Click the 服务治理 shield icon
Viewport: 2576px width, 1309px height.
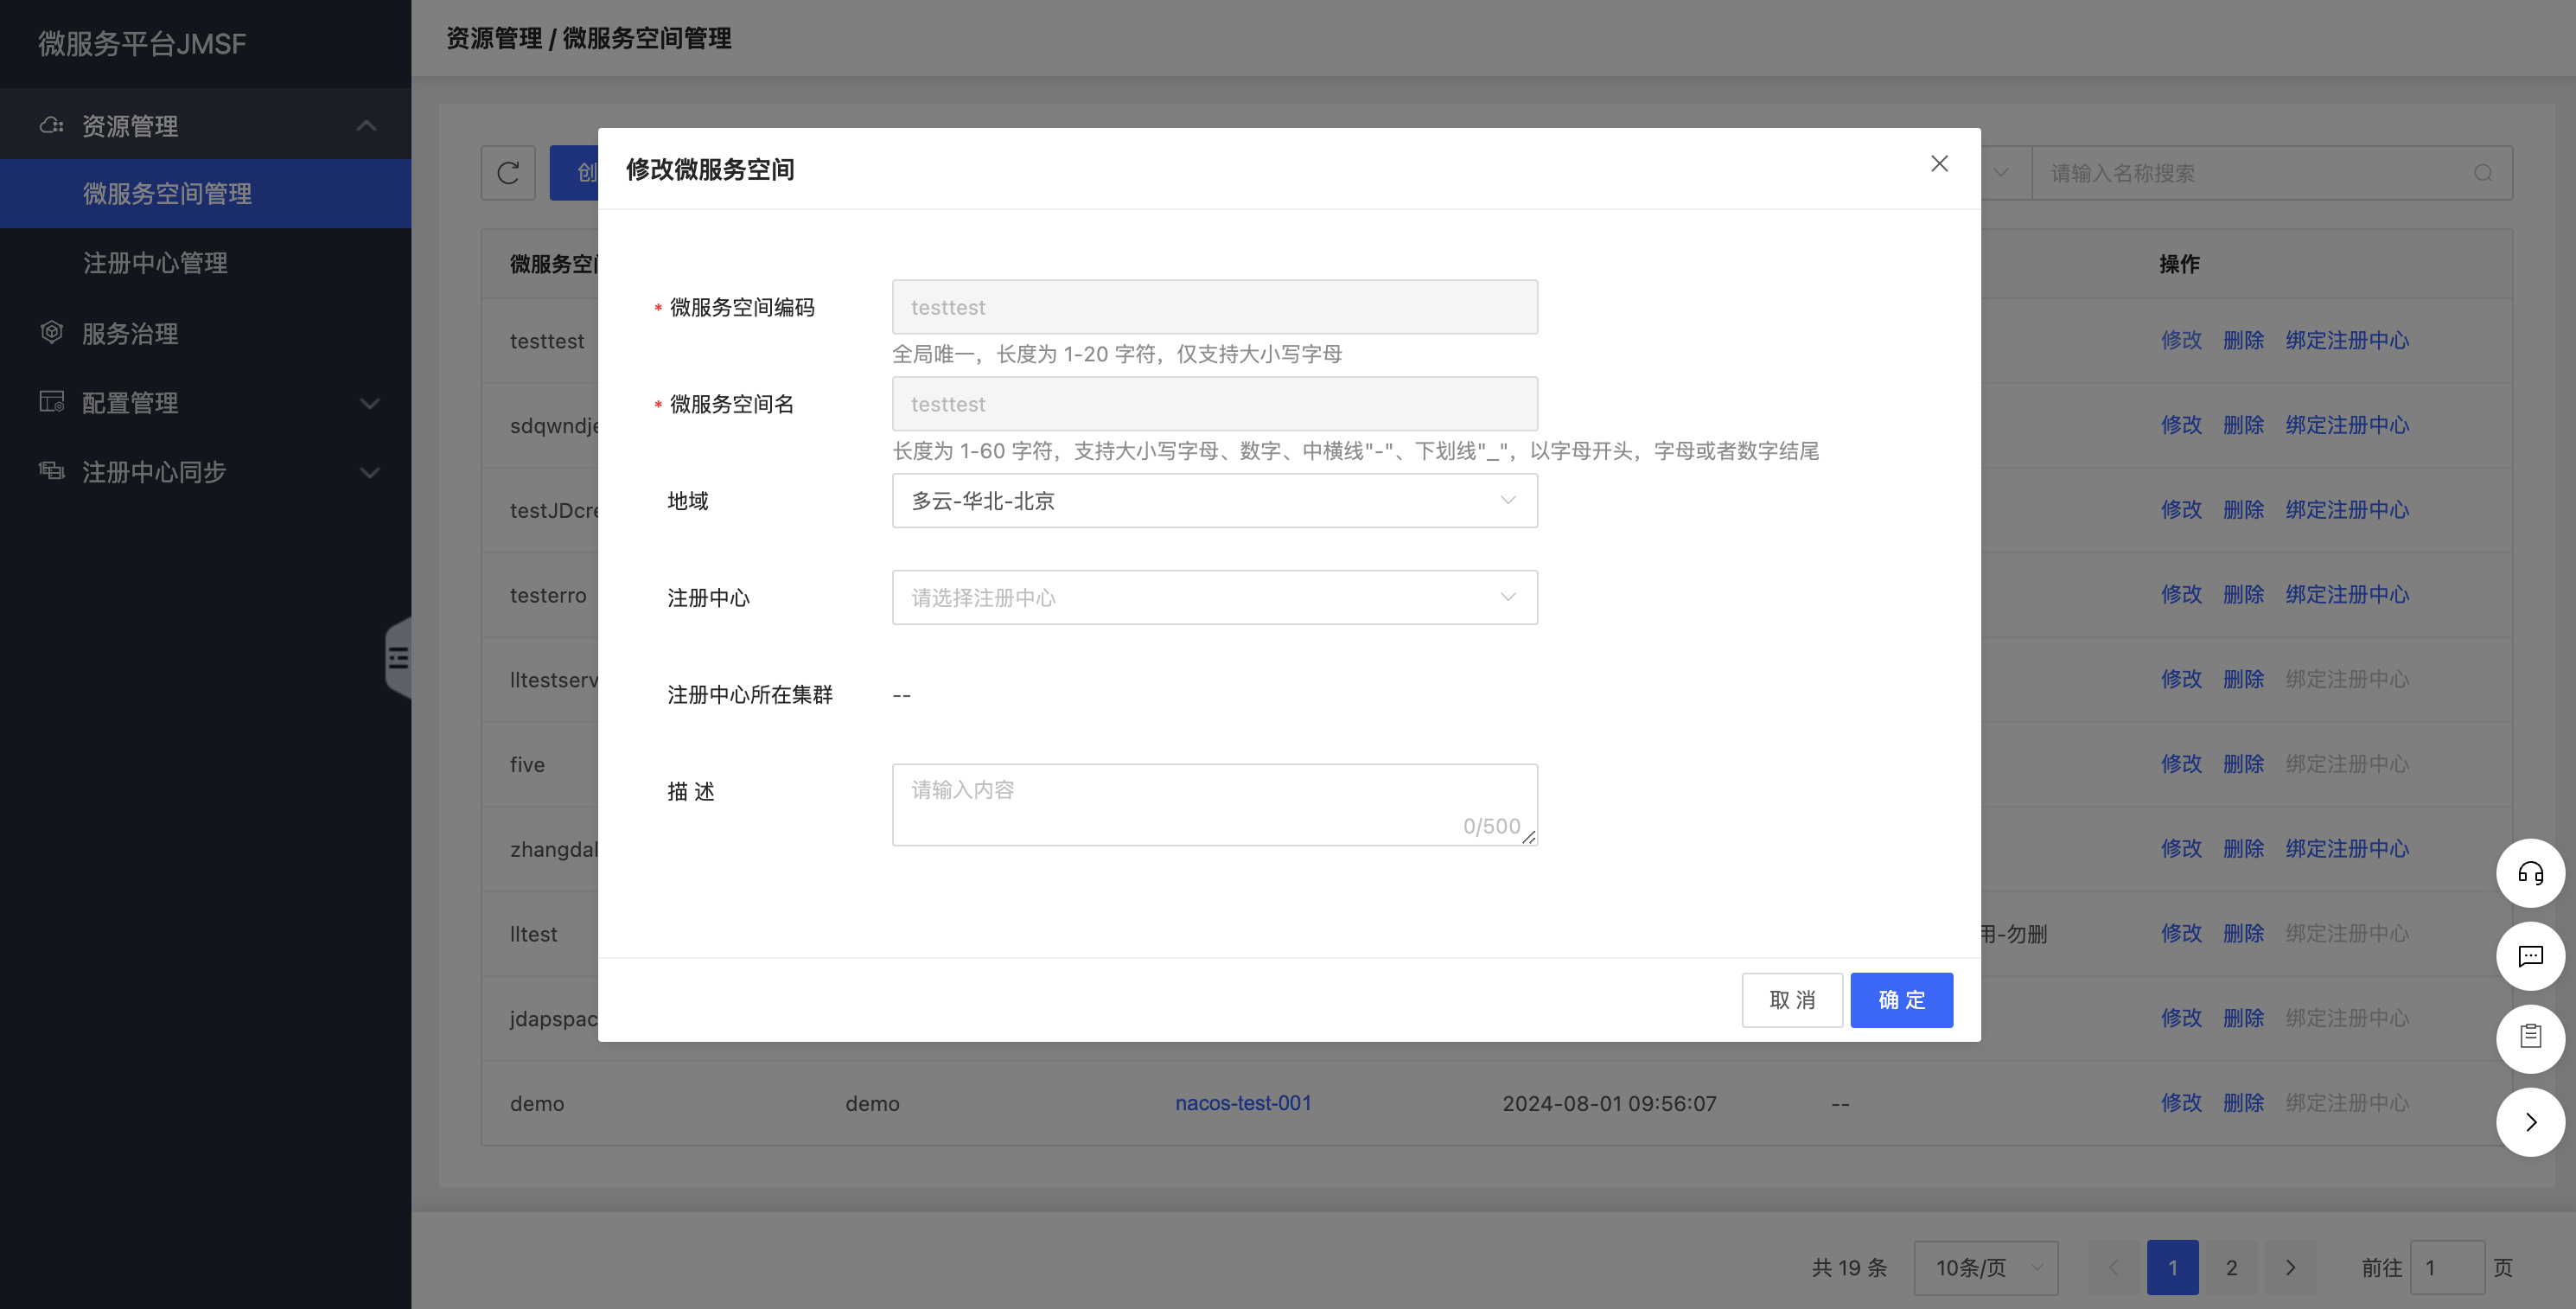click(51, 332)
